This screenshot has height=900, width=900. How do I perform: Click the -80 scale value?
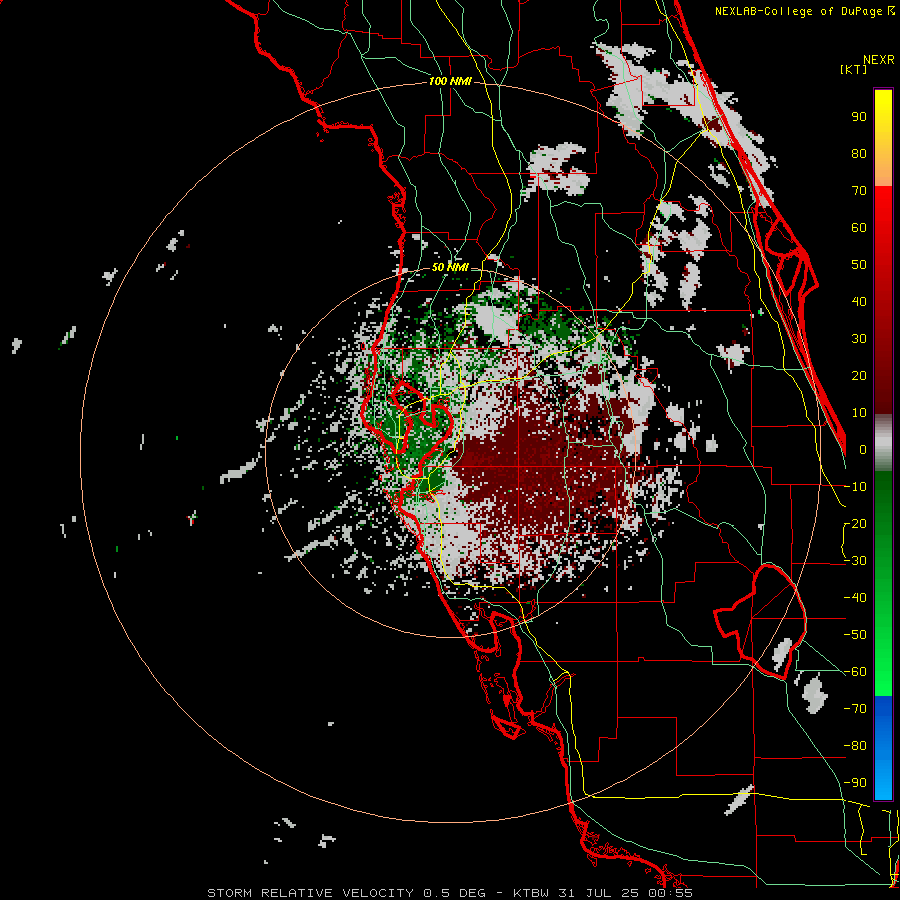[x=855, y=746]
